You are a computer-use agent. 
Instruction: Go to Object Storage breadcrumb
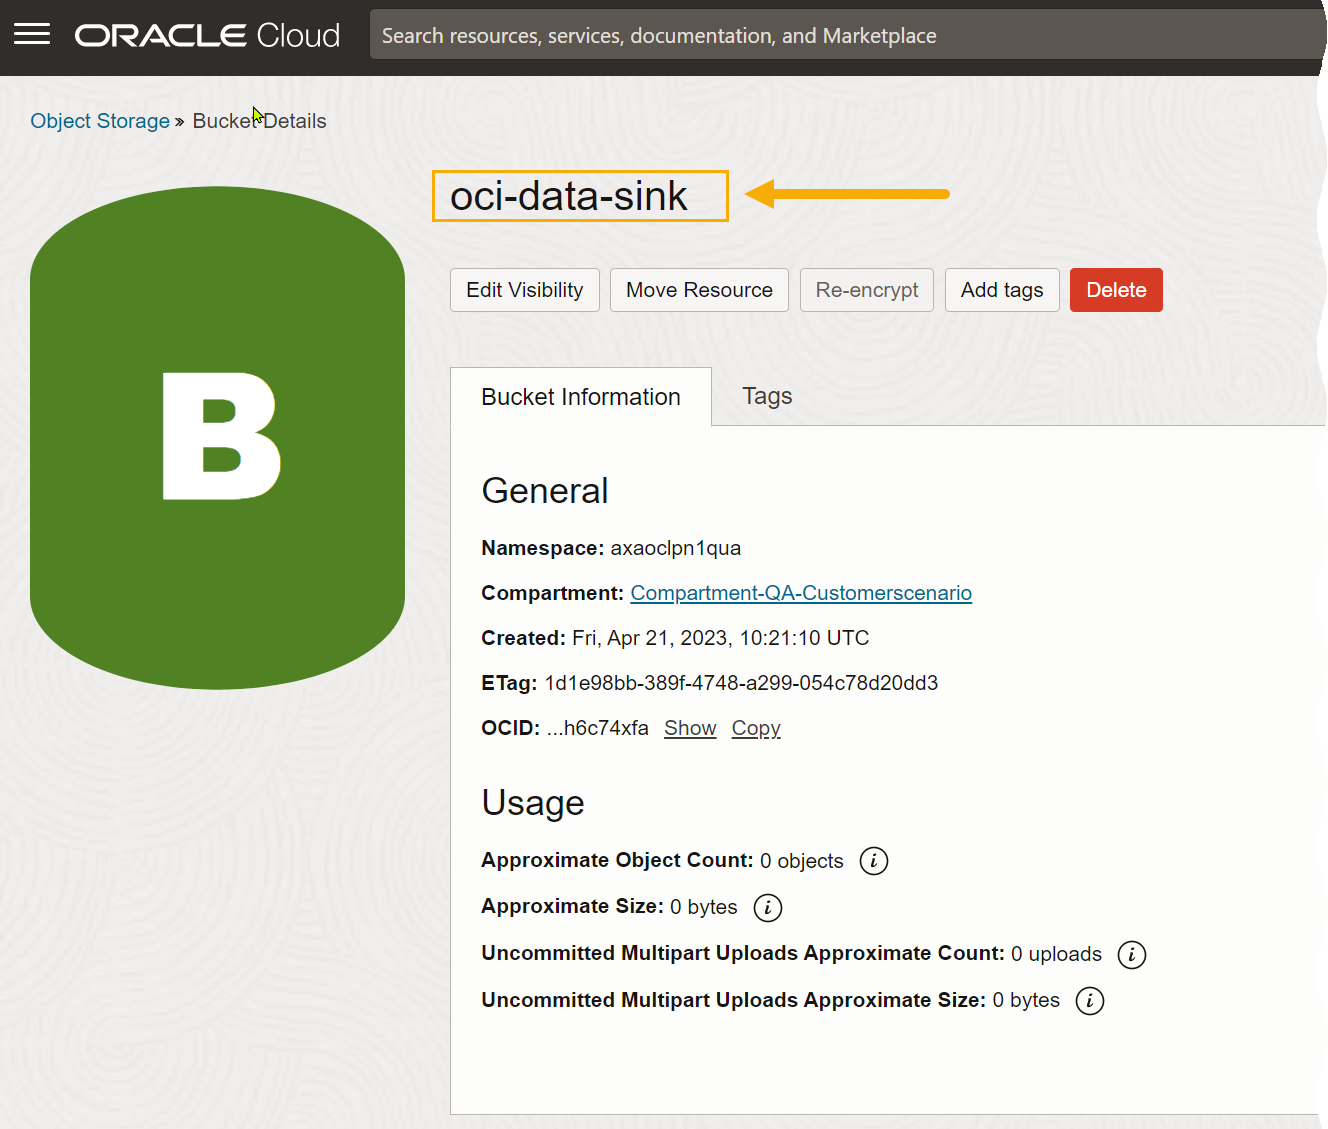pos(100,121)
